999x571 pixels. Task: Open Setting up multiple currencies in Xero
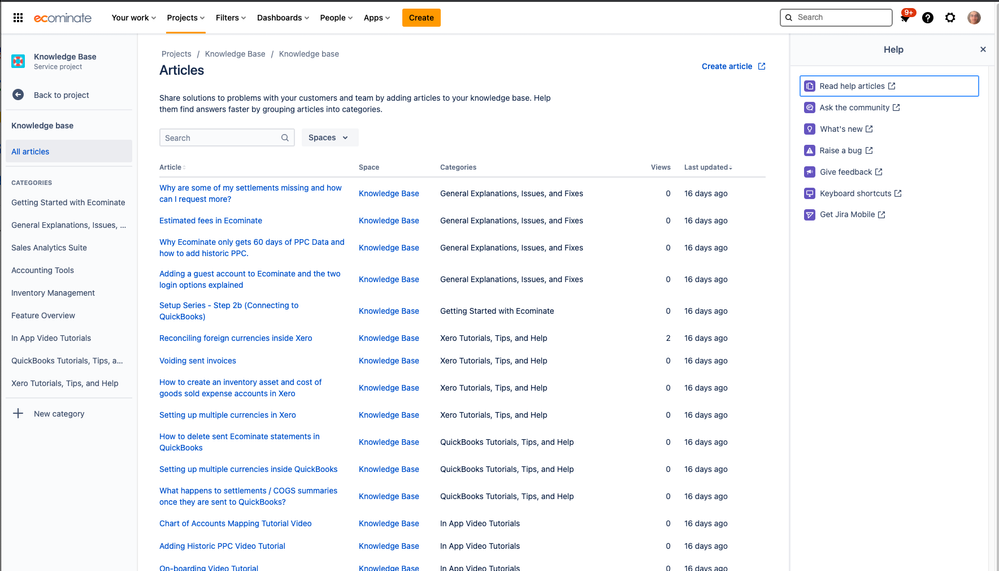[227, 415]
